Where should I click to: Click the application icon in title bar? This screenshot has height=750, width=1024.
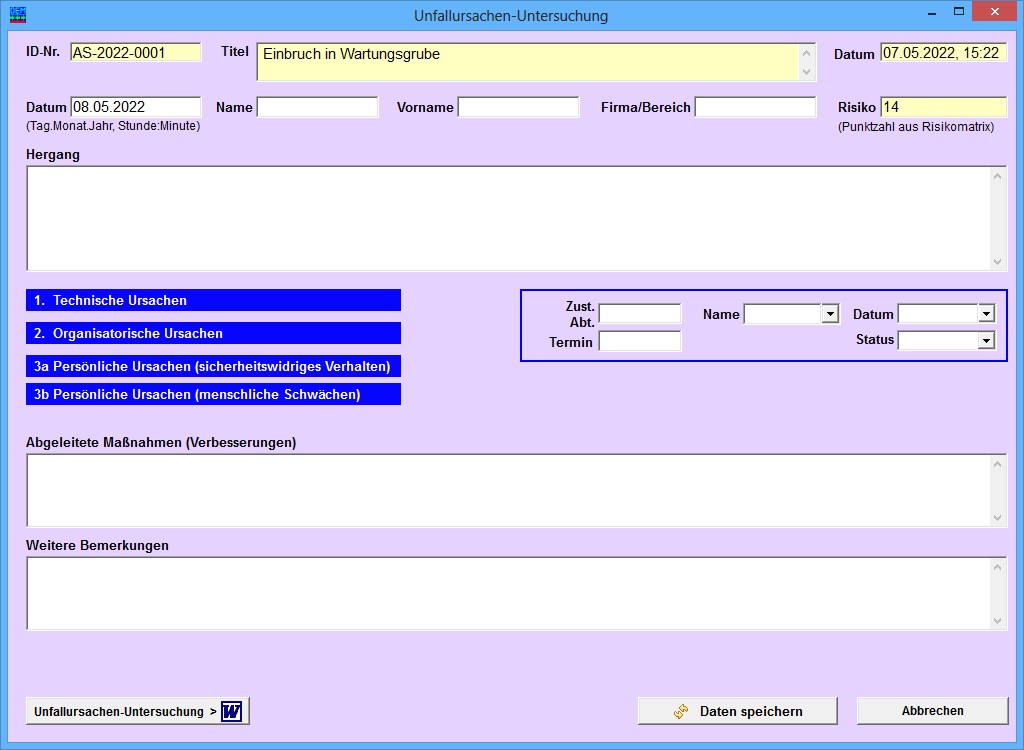pyautogui.click(x=18, y=14)
